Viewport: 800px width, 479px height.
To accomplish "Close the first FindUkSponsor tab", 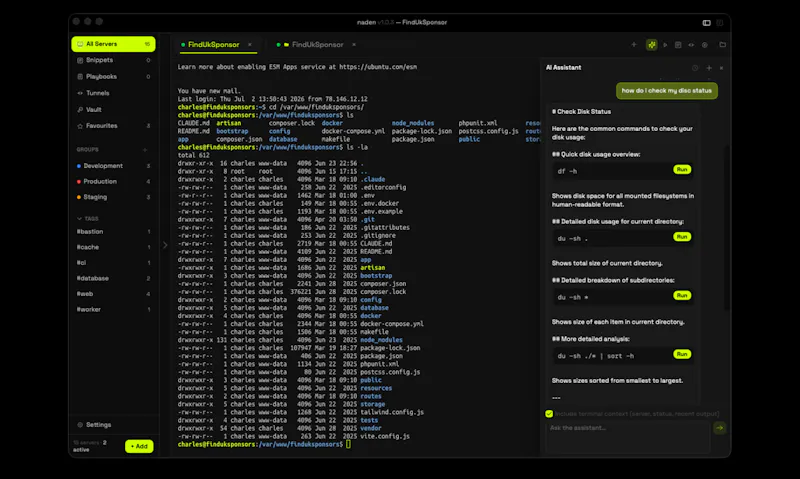I will [249, 45].
